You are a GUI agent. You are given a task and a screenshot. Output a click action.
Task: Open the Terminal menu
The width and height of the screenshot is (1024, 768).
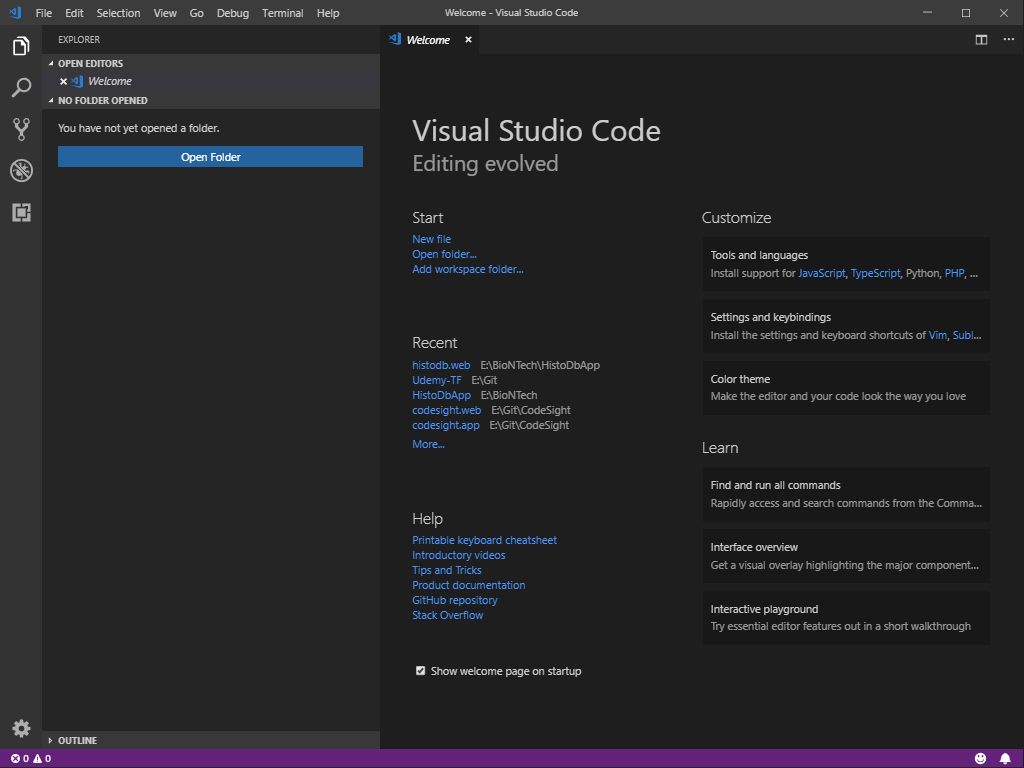282,13
